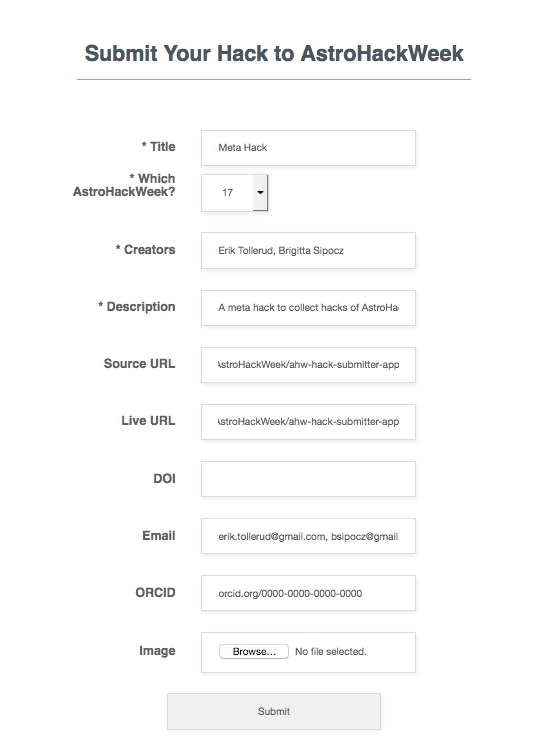
Task: Open the Which AstroHackWeek dropdown arrow
Action: click(260, 193)
